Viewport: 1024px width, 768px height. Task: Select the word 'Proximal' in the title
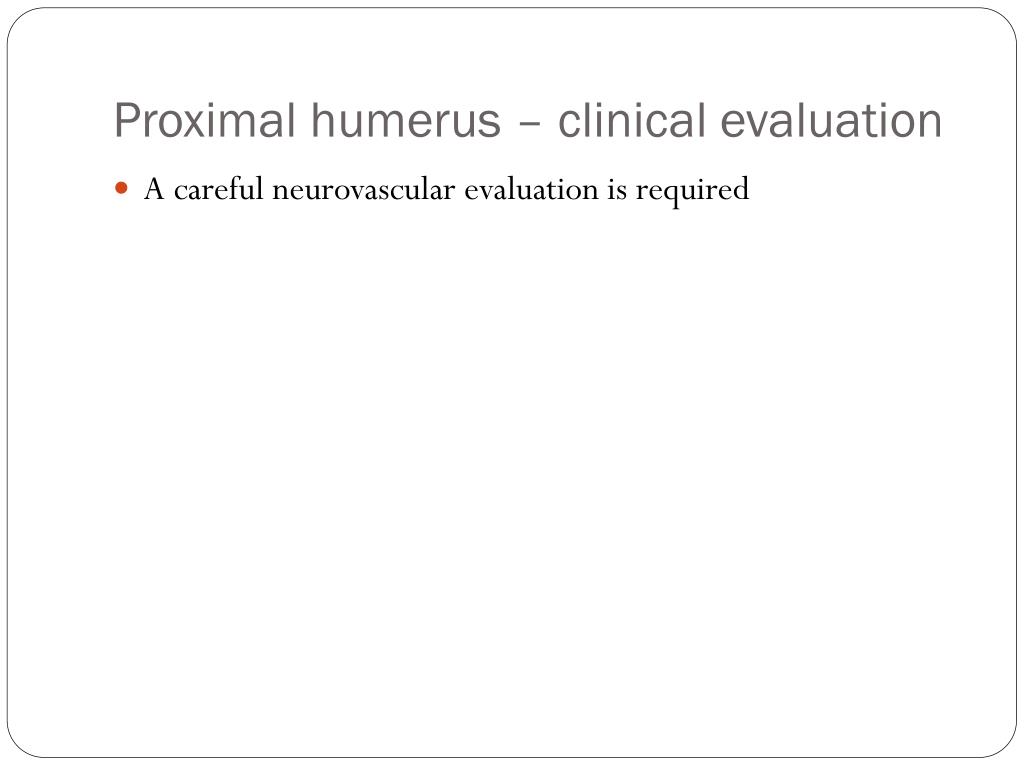205,121
